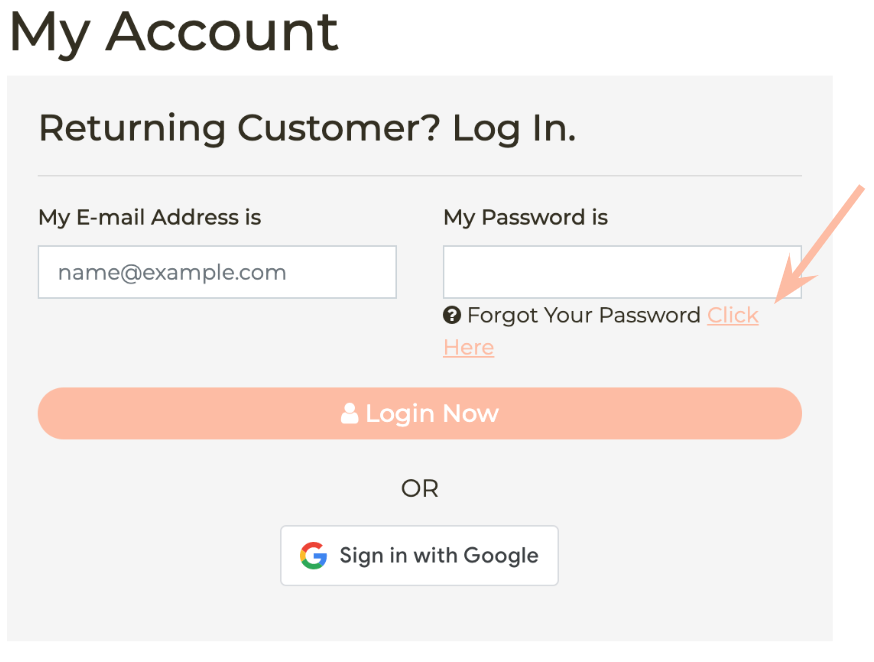Click the 'My E-mail Address is' label
Screen dimensions: 874x662
pyautogui.click(x=149, y=217)
